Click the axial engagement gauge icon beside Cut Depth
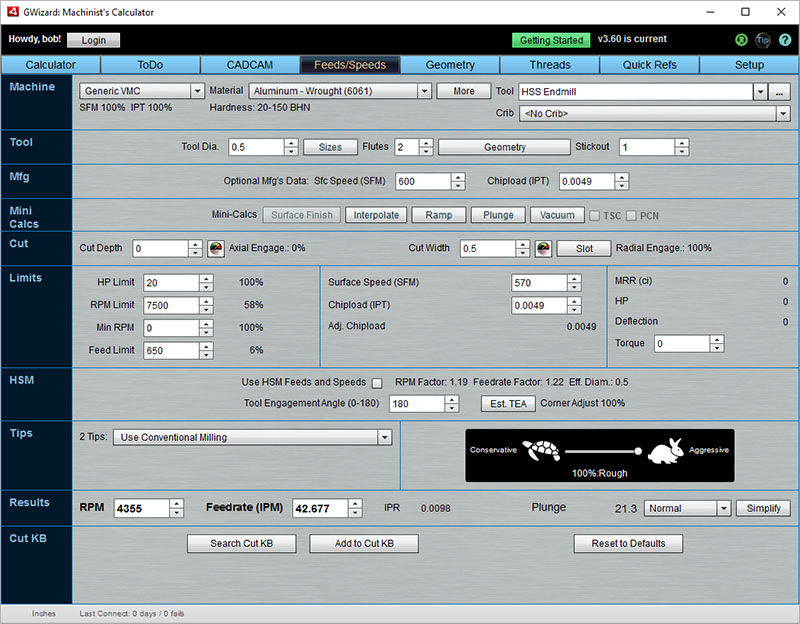 pyautogui.click(x=217, y=248)
